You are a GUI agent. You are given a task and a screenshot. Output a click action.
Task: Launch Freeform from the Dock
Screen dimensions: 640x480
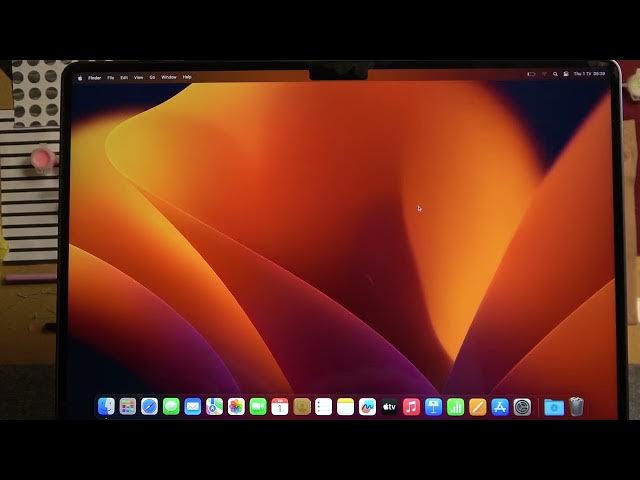point(367,407)
